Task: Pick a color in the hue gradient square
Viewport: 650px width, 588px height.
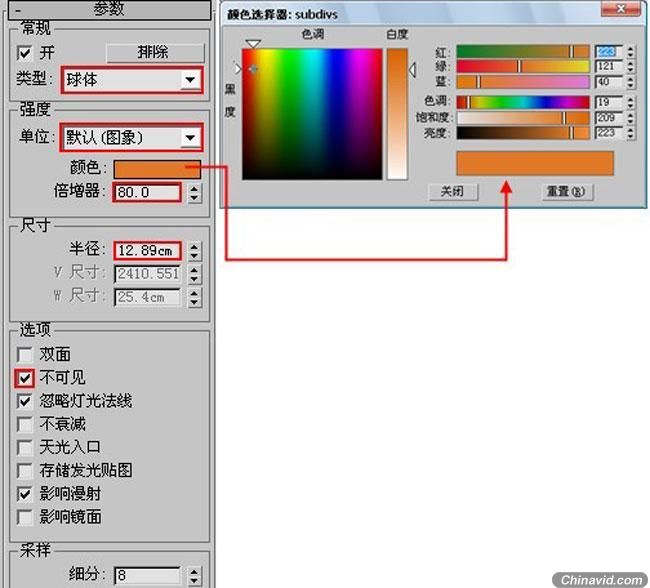Action: click(312, 114)
